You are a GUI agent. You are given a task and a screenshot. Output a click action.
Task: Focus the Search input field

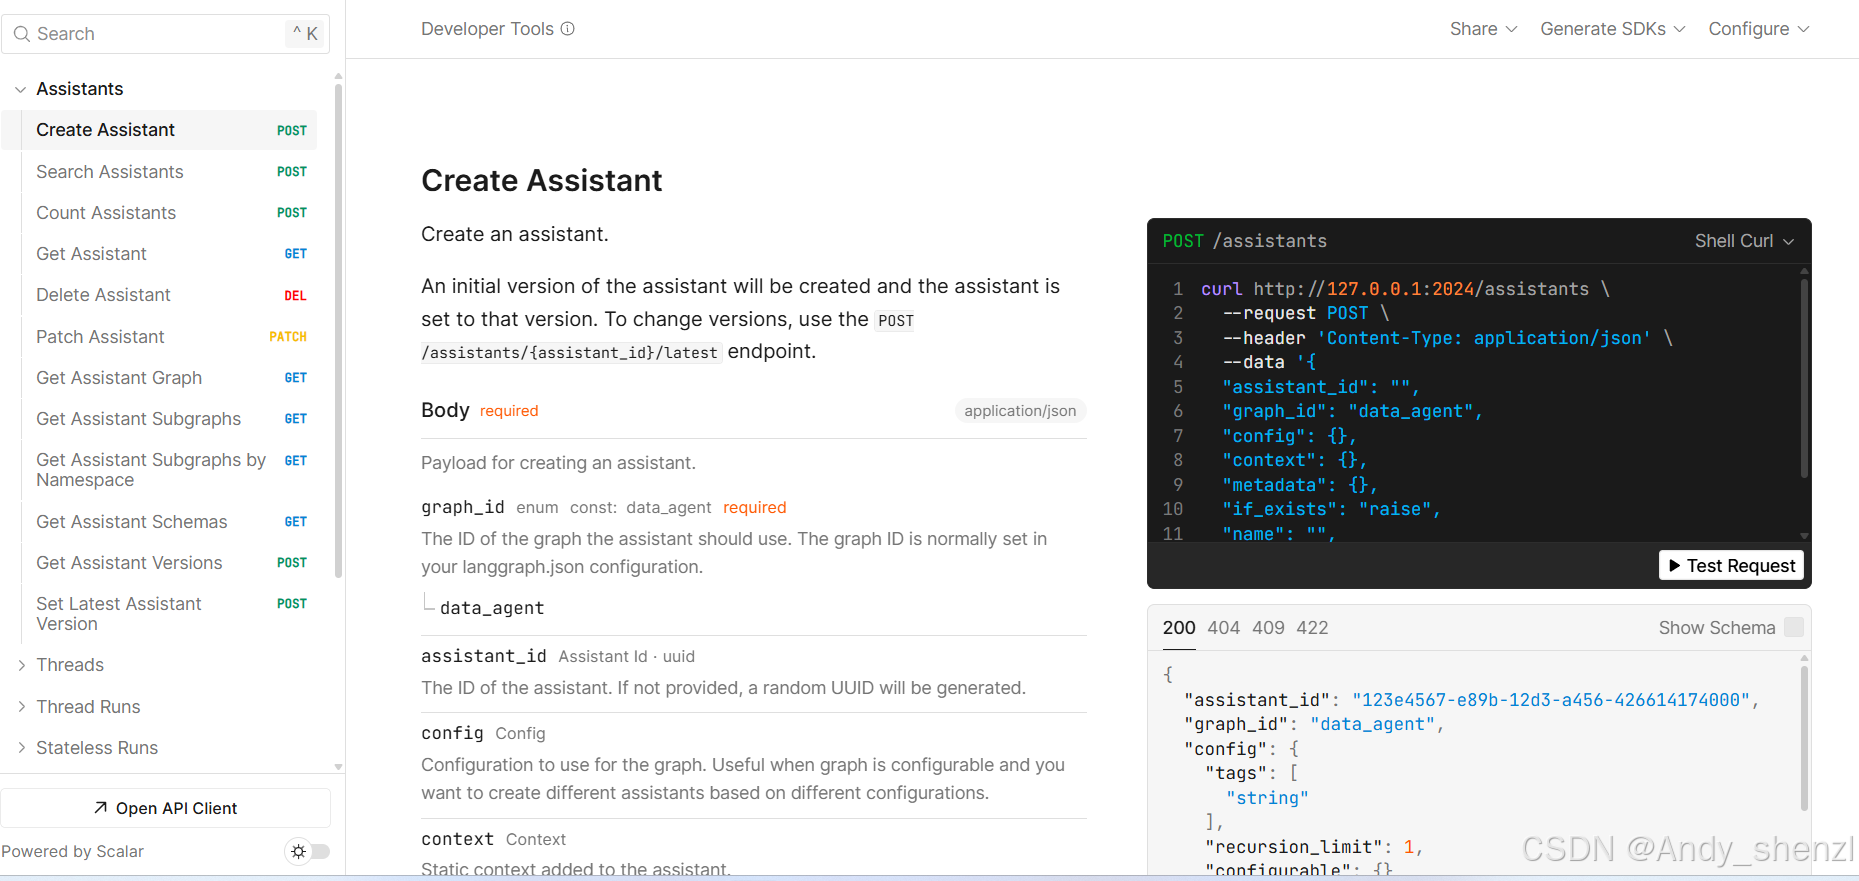(x=166, y=34)
